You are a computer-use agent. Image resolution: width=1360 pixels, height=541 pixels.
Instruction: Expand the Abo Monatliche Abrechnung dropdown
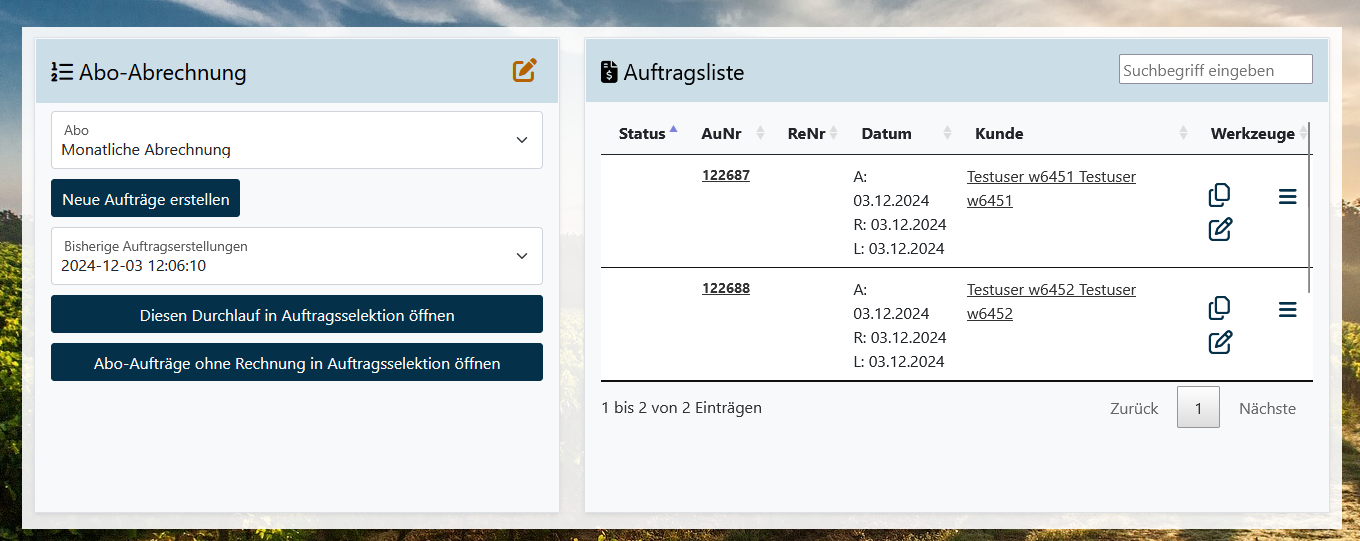coord(297,140)
